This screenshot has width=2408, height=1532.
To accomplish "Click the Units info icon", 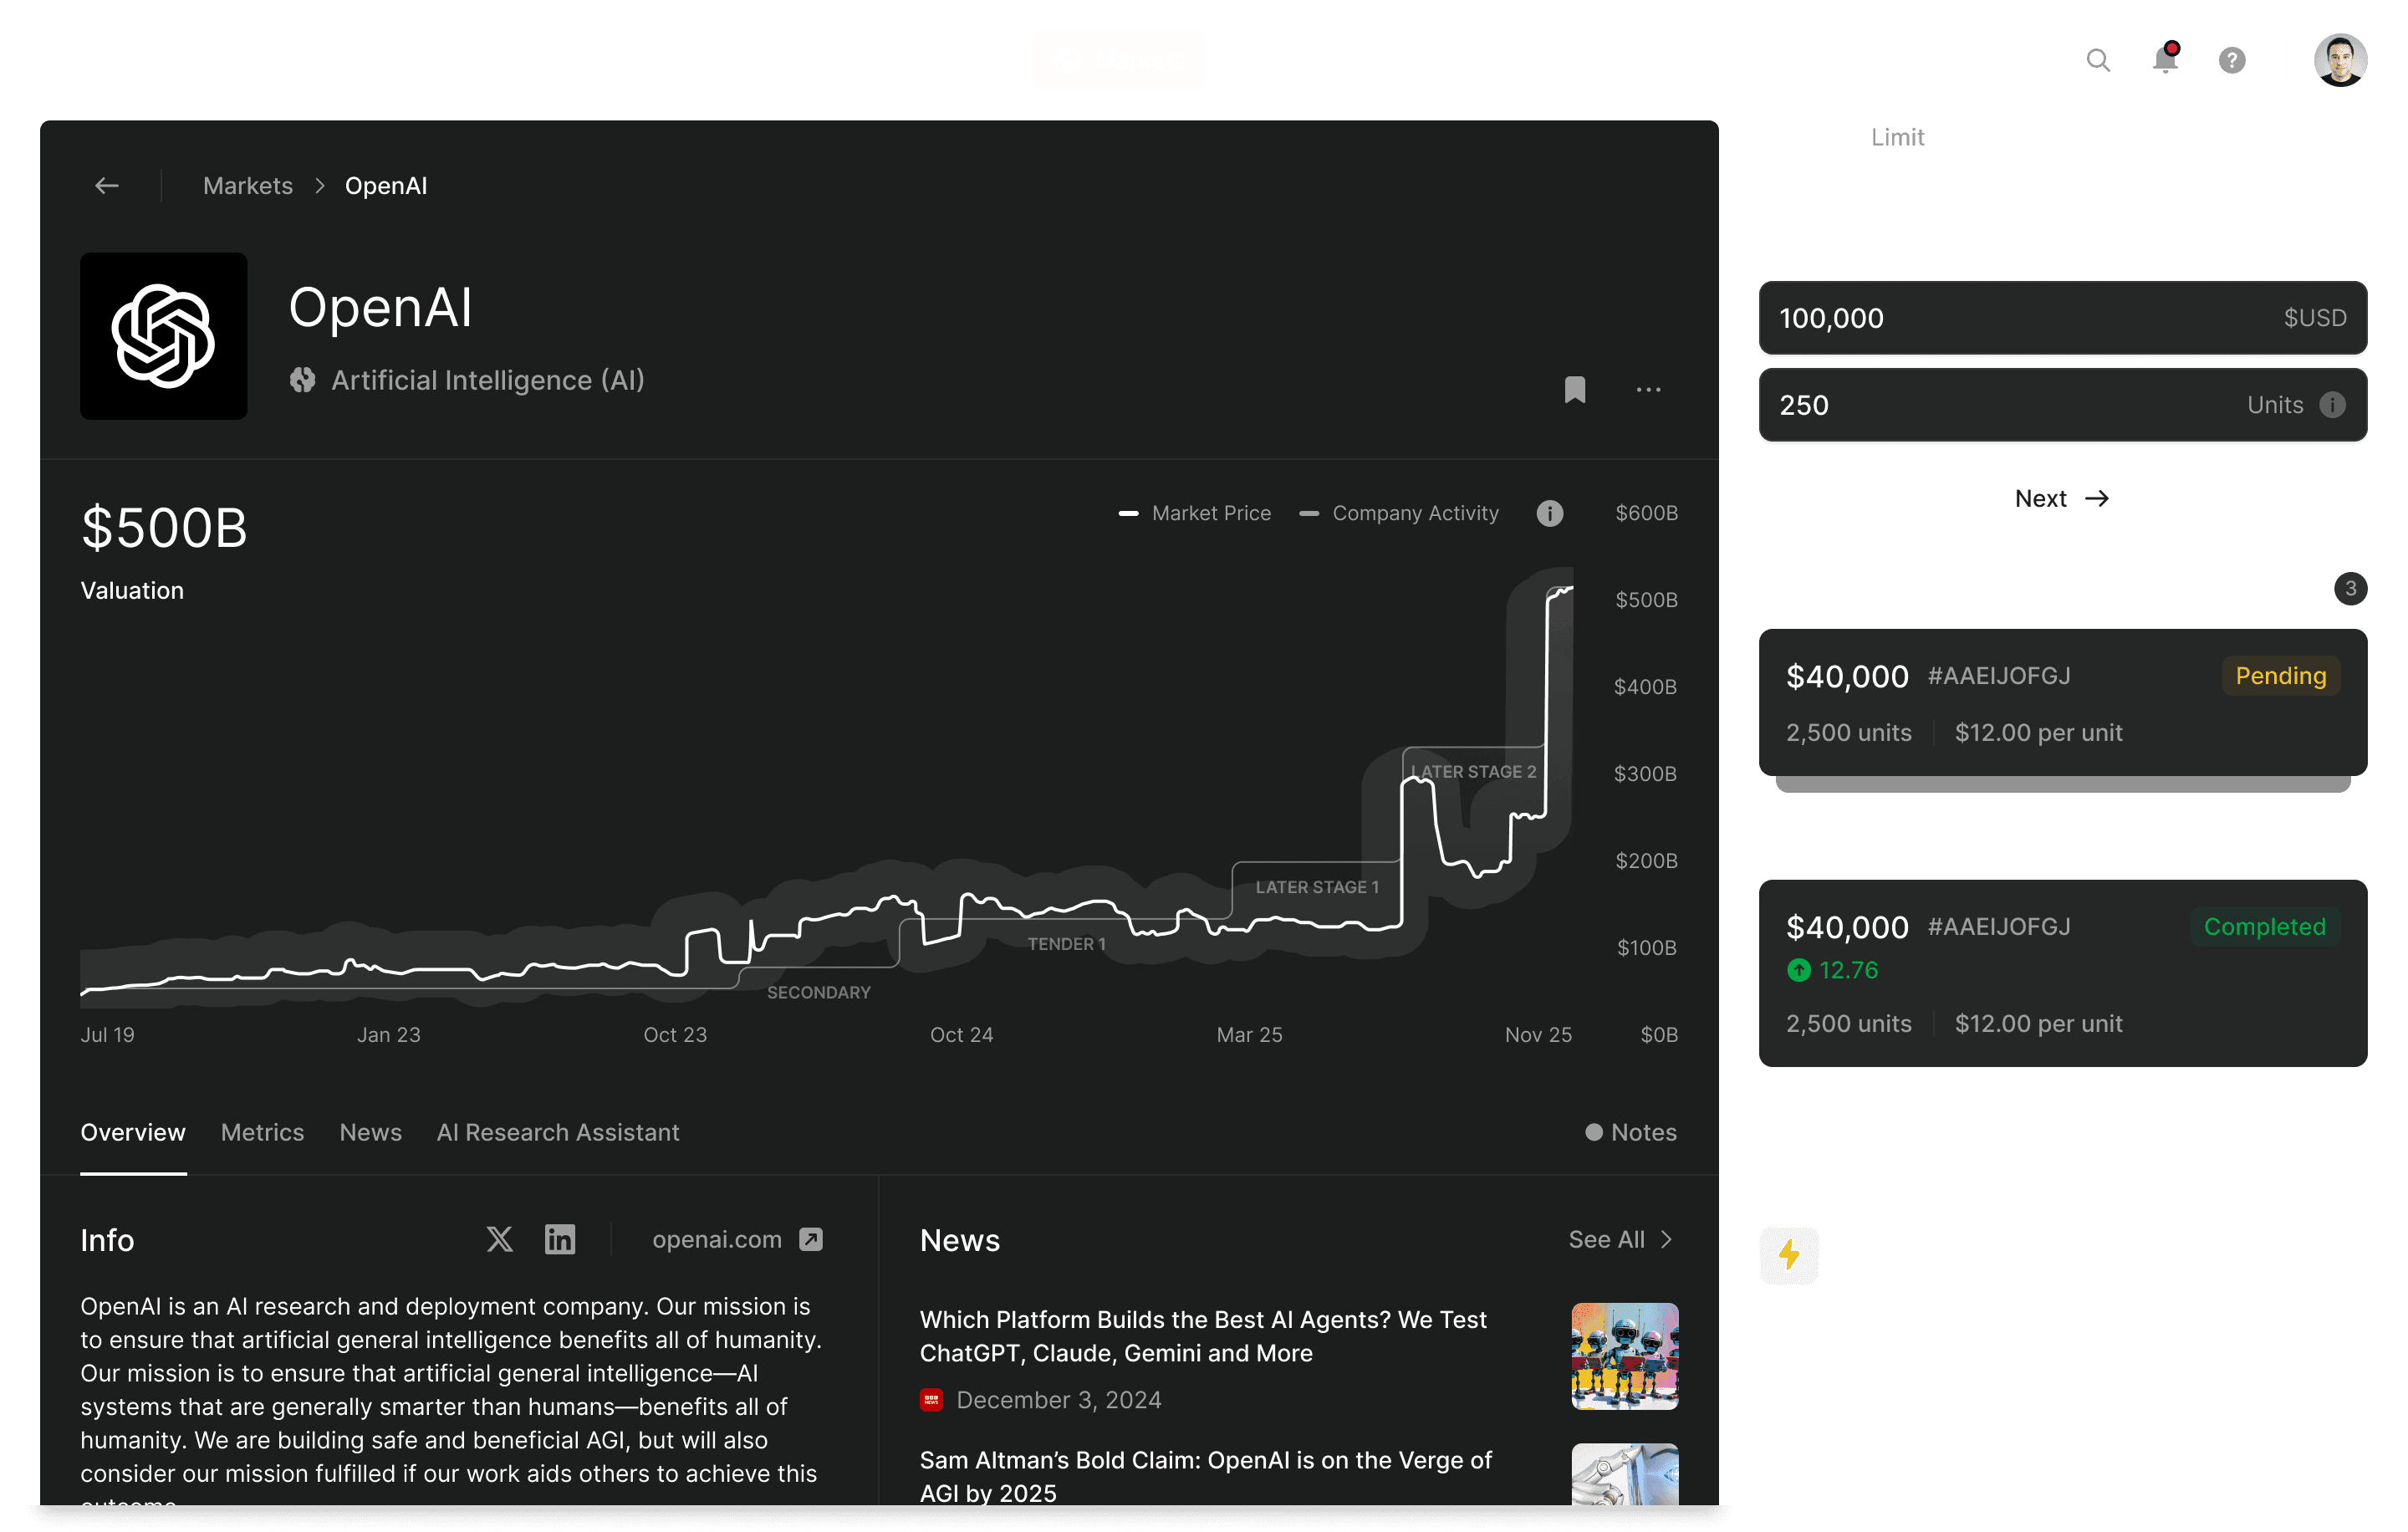I will [2332, 405].
